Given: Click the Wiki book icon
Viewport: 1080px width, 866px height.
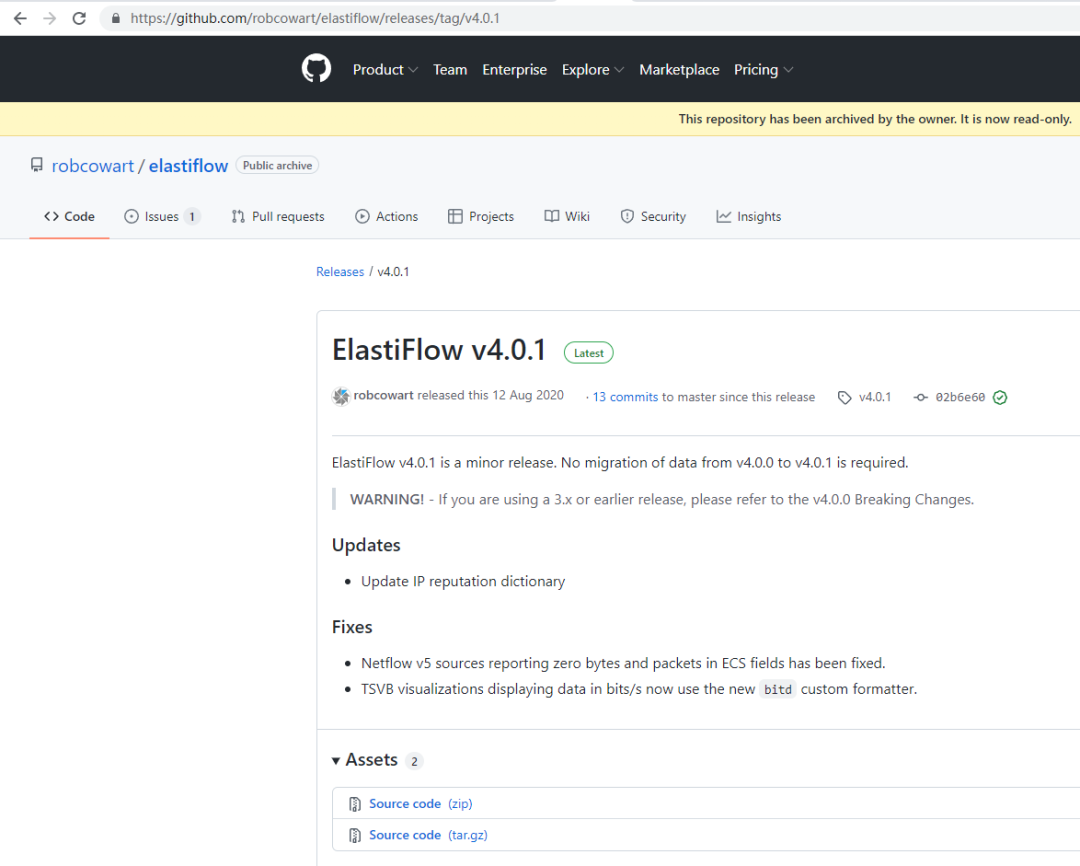Looking at the screenshot, I should (550, 216).
